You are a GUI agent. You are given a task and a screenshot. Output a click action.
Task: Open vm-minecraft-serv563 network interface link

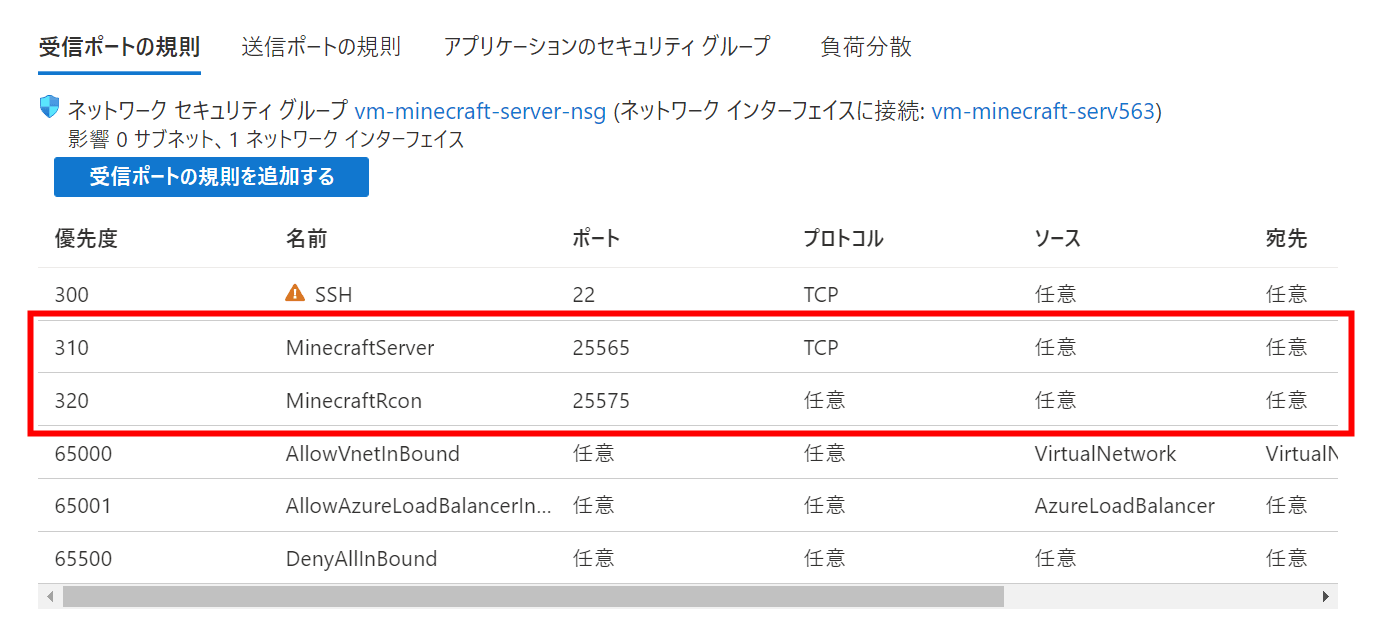tap(1043, 111)
